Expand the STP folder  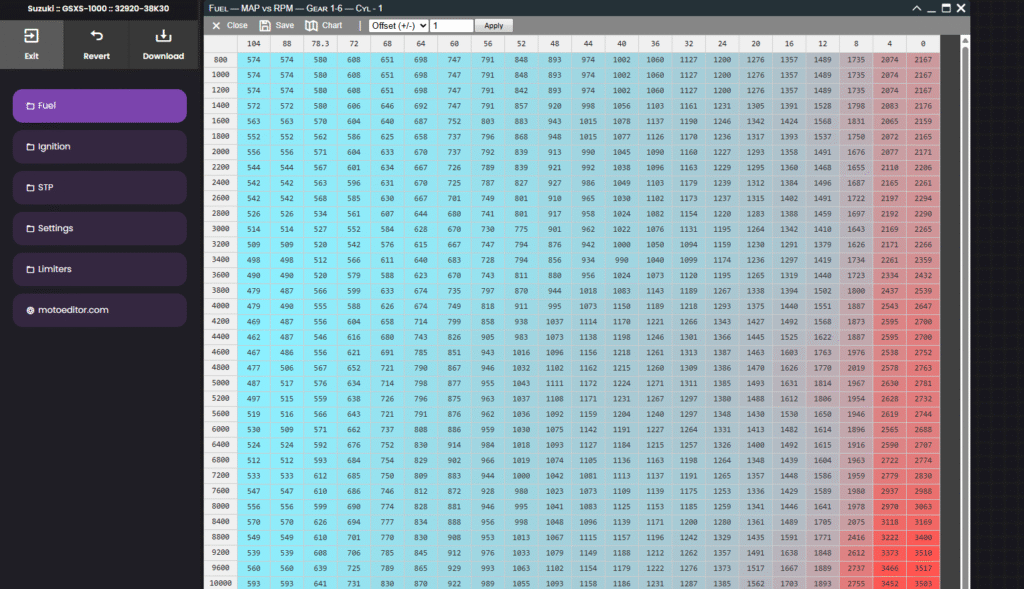[99, 188]
